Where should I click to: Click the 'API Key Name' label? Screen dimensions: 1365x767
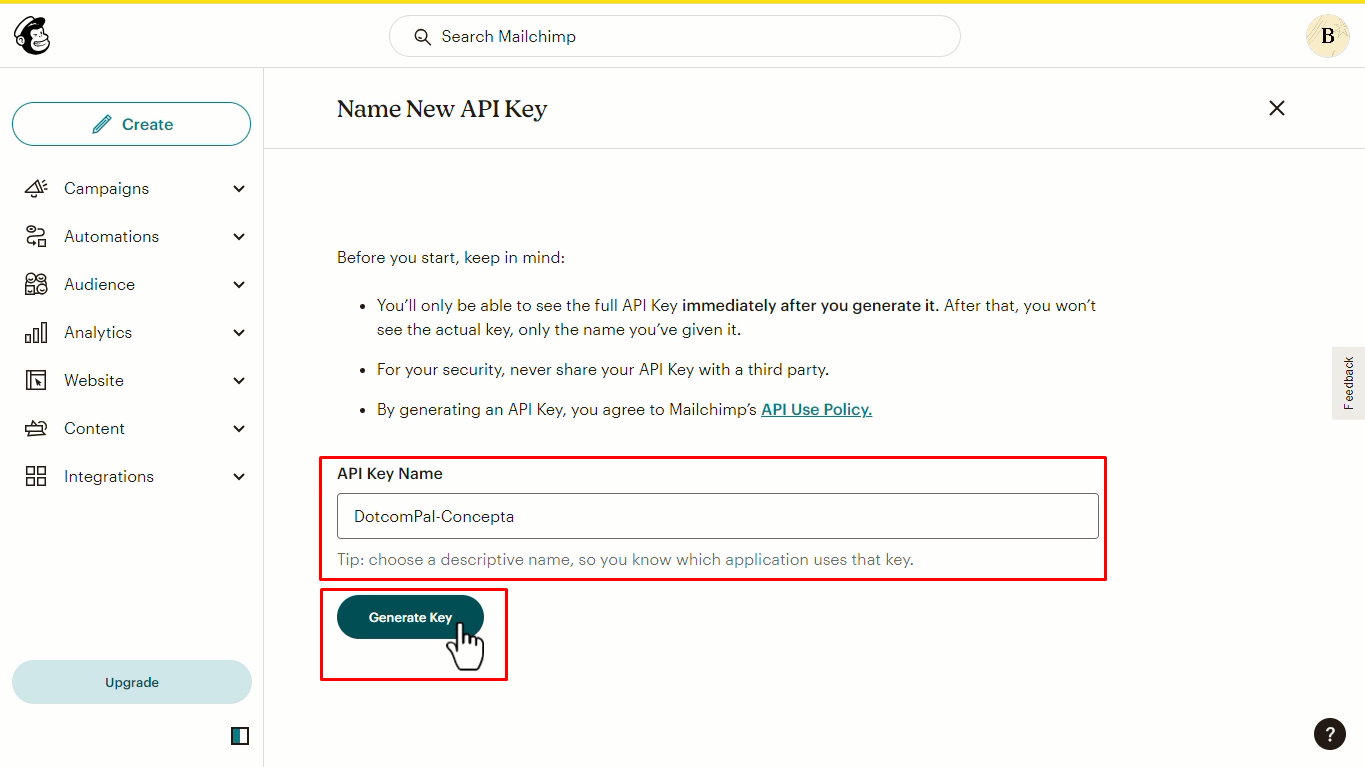390,473
